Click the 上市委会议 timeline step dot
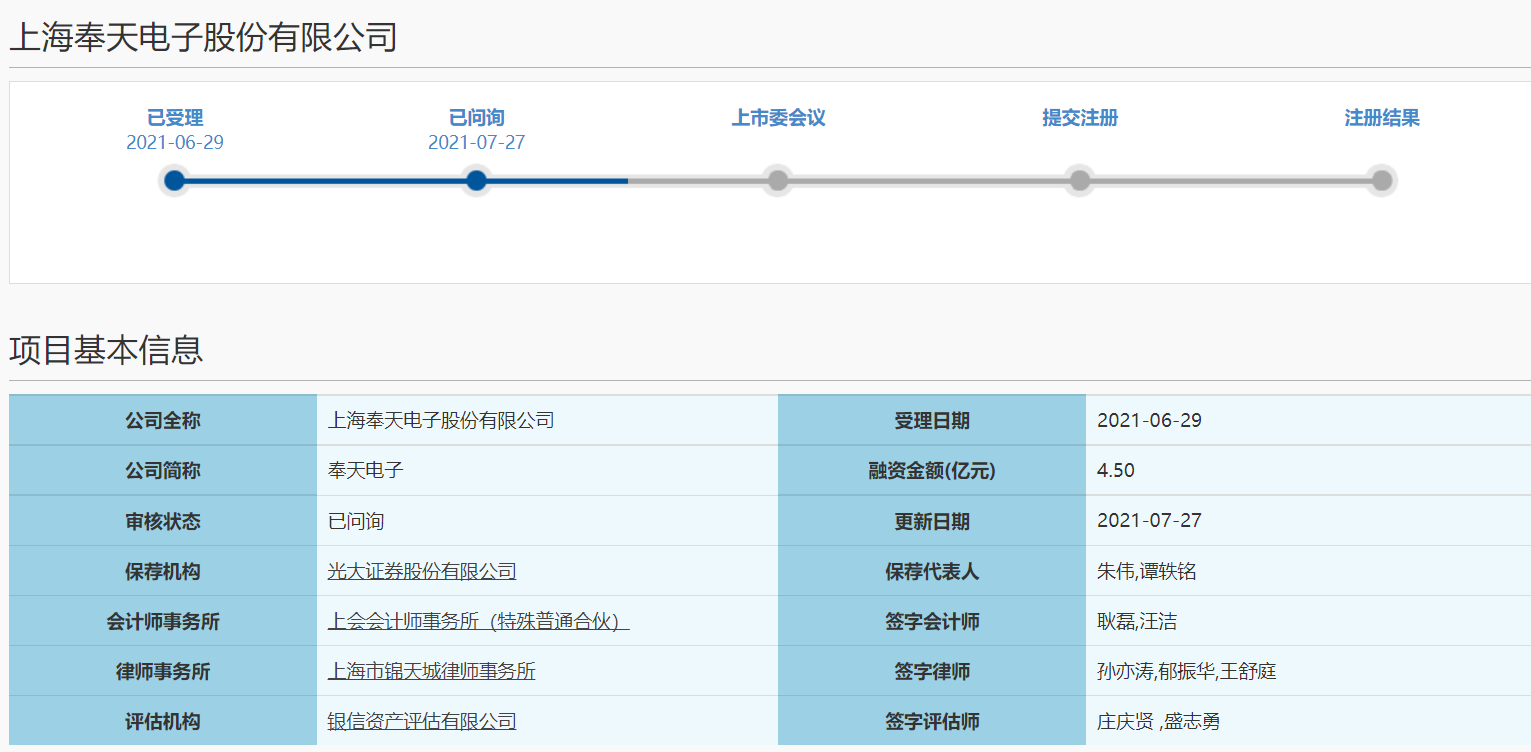 tap(778, 181)
